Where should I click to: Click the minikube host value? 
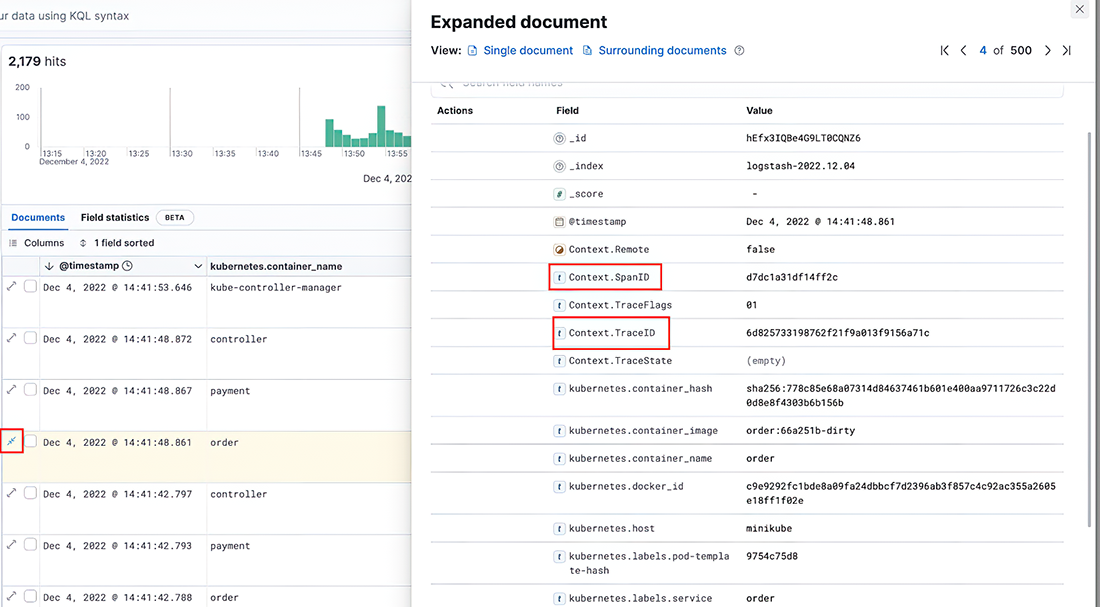769,528
